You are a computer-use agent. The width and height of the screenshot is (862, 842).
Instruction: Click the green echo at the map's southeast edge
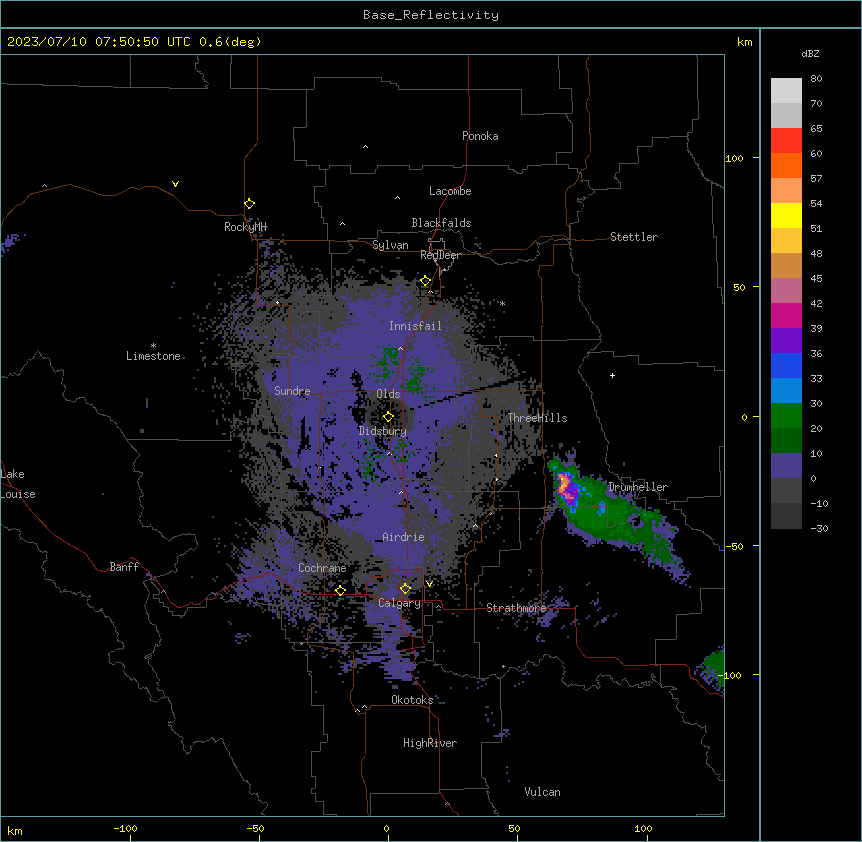click(x=714, y=668)
